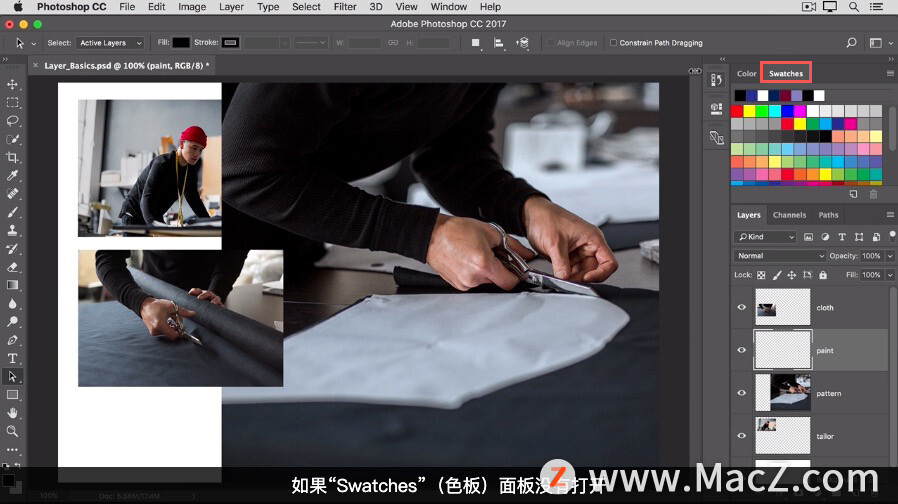Select the Move tool
The width and height of the screenshot is (898, 504).
click(x=12, y=85)
